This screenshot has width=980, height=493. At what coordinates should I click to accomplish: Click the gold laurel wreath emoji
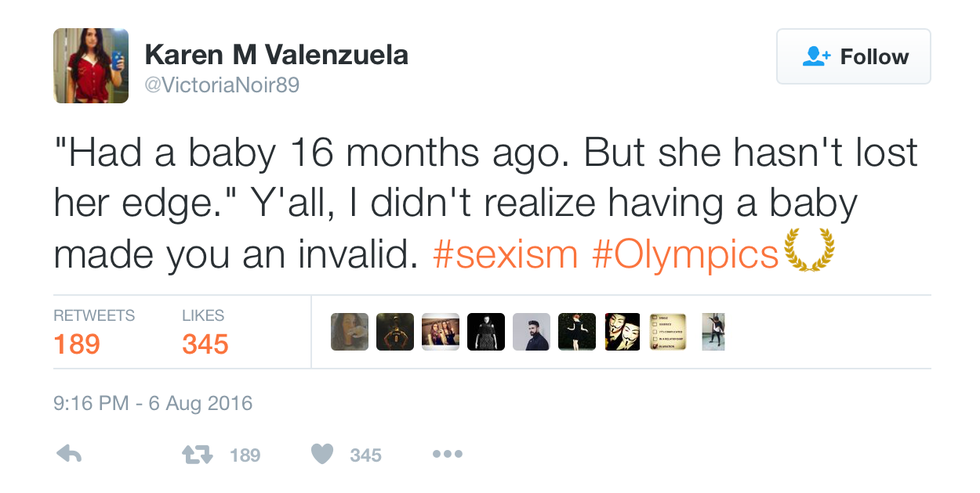(809, 252)
